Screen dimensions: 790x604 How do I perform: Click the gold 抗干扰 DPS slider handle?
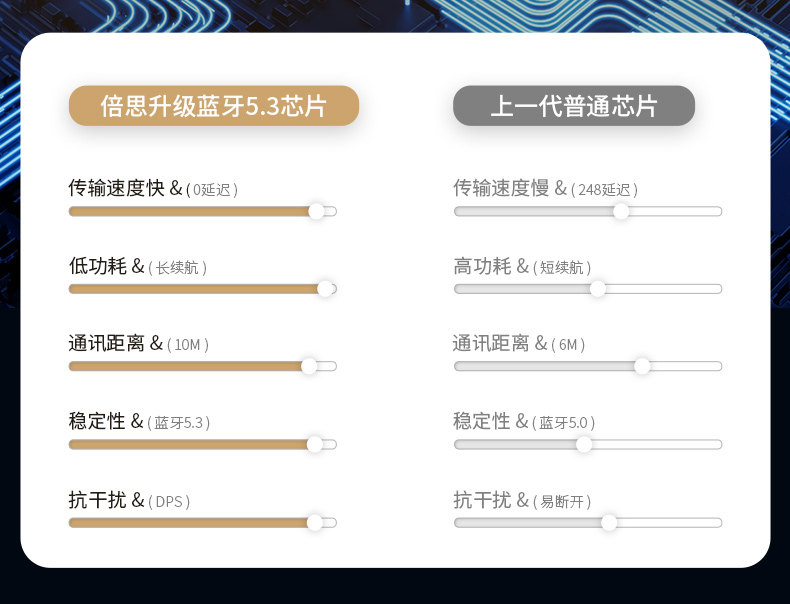(315, 522)
